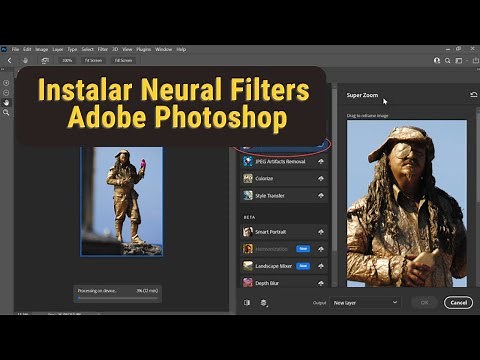480x360 pixels.
Task: Download the Depth Blur filter via cloud icon
Action: [x=321, y=283]
